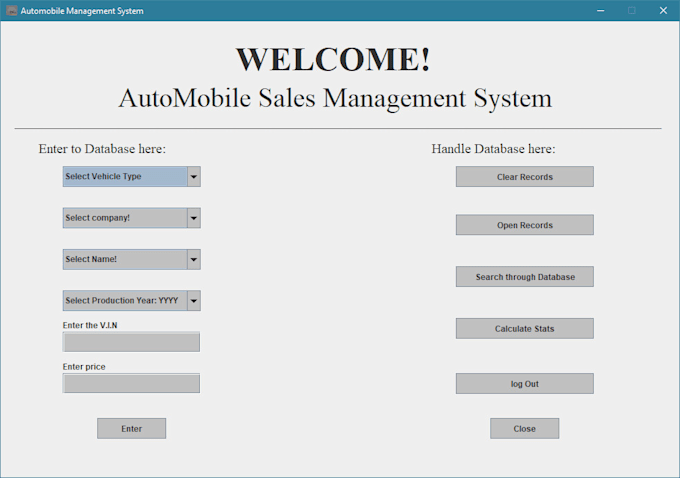
Task: Click the V.I.N input field
Action: point(131,342)
